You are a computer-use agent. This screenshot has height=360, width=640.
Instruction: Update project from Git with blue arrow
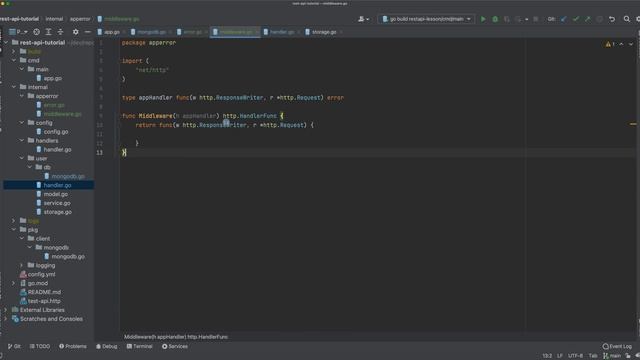point(564,19)
